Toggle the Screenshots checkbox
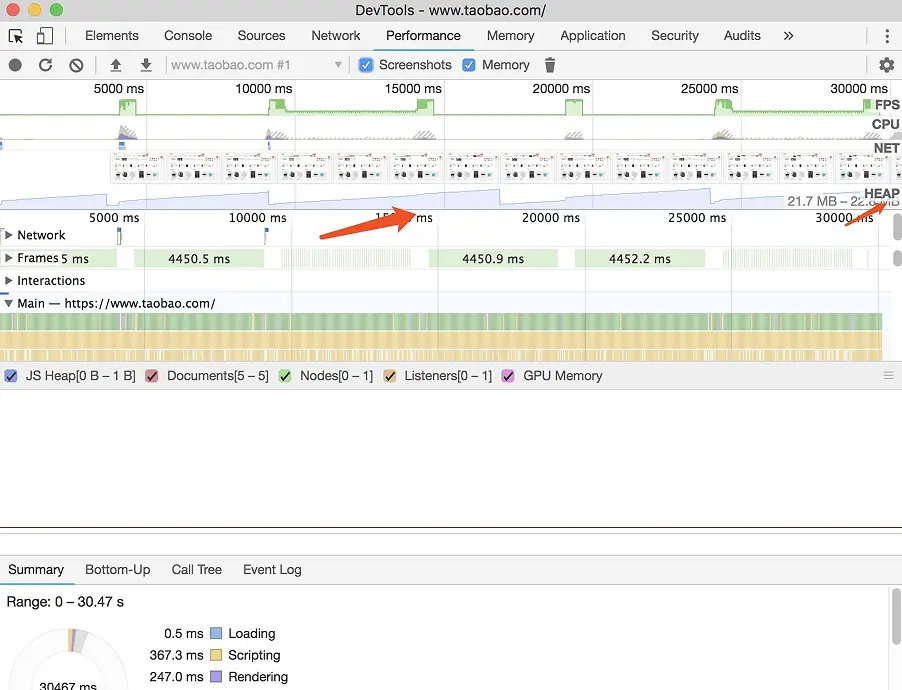 coord(365,65)
